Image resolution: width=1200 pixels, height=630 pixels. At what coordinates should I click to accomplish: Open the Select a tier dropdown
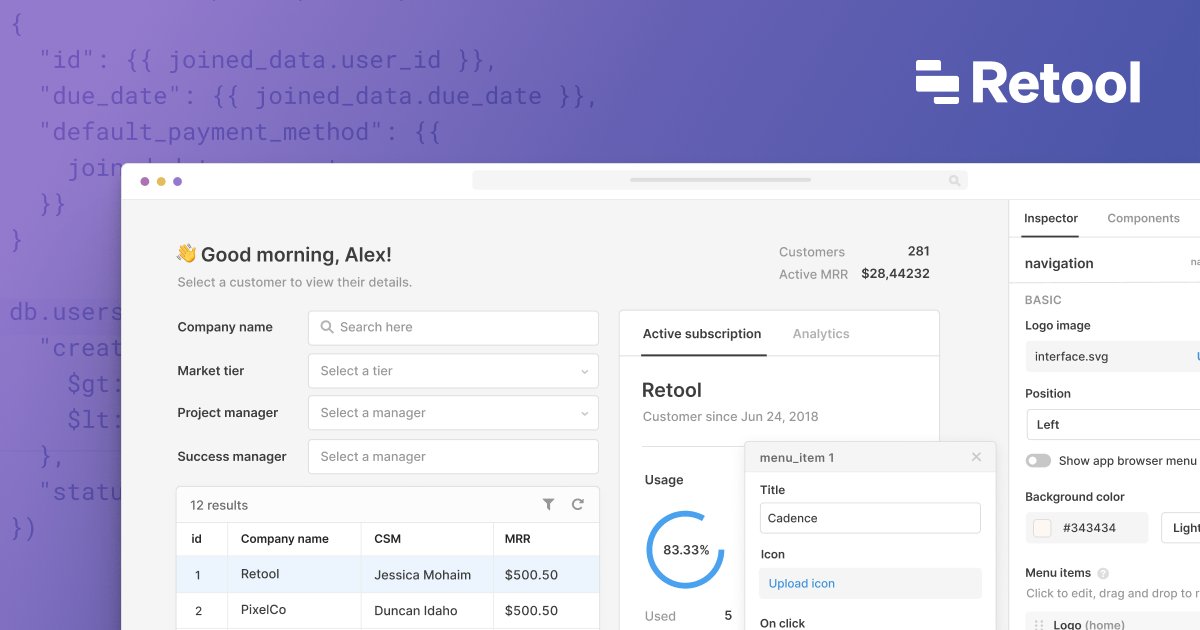point(452,370)
